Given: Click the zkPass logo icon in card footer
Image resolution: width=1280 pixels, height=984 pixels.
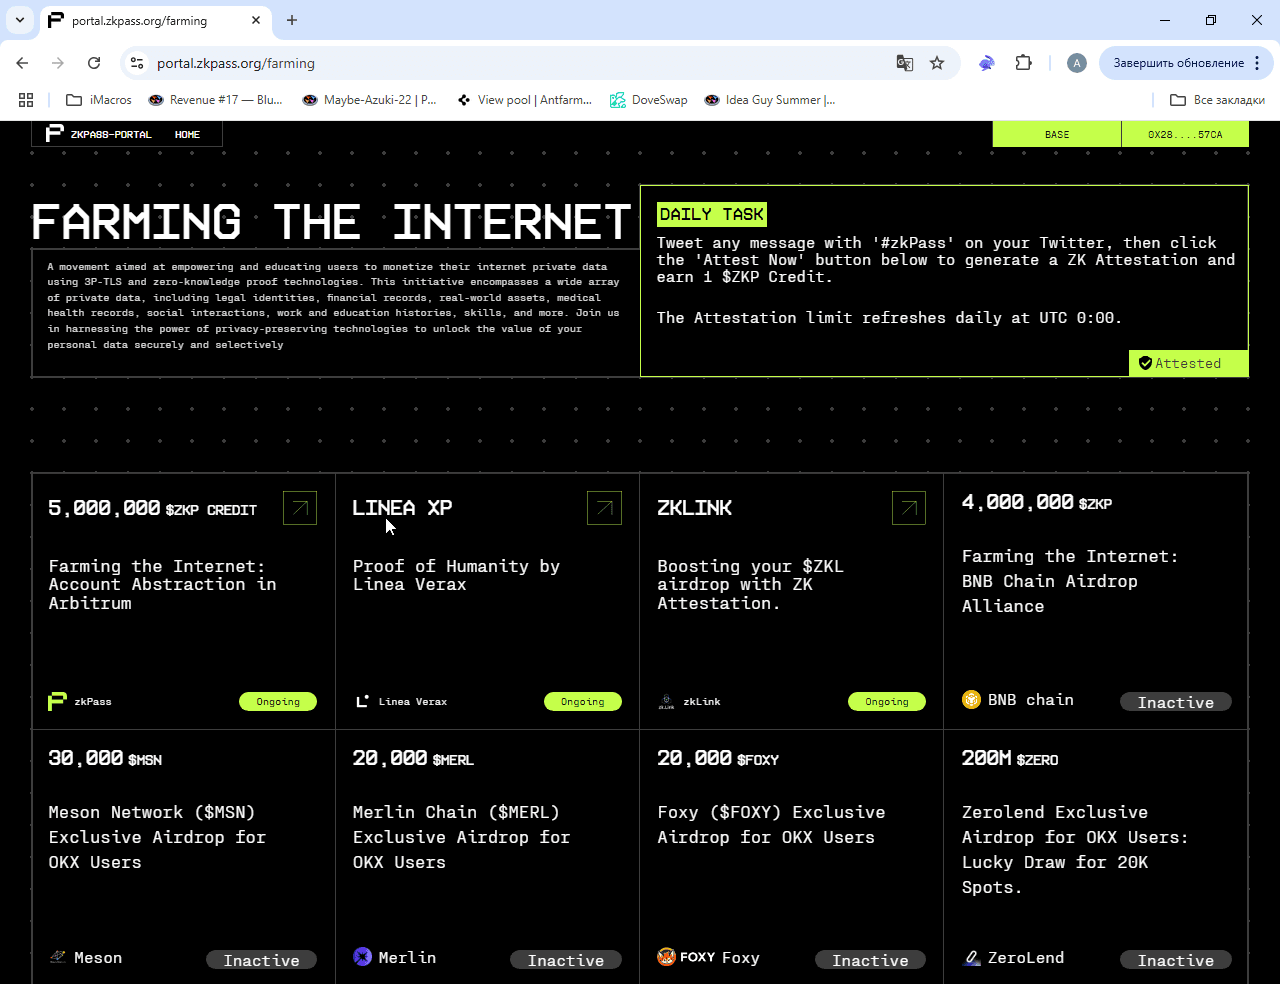Looking at the screenshot, I should (57, 701).
